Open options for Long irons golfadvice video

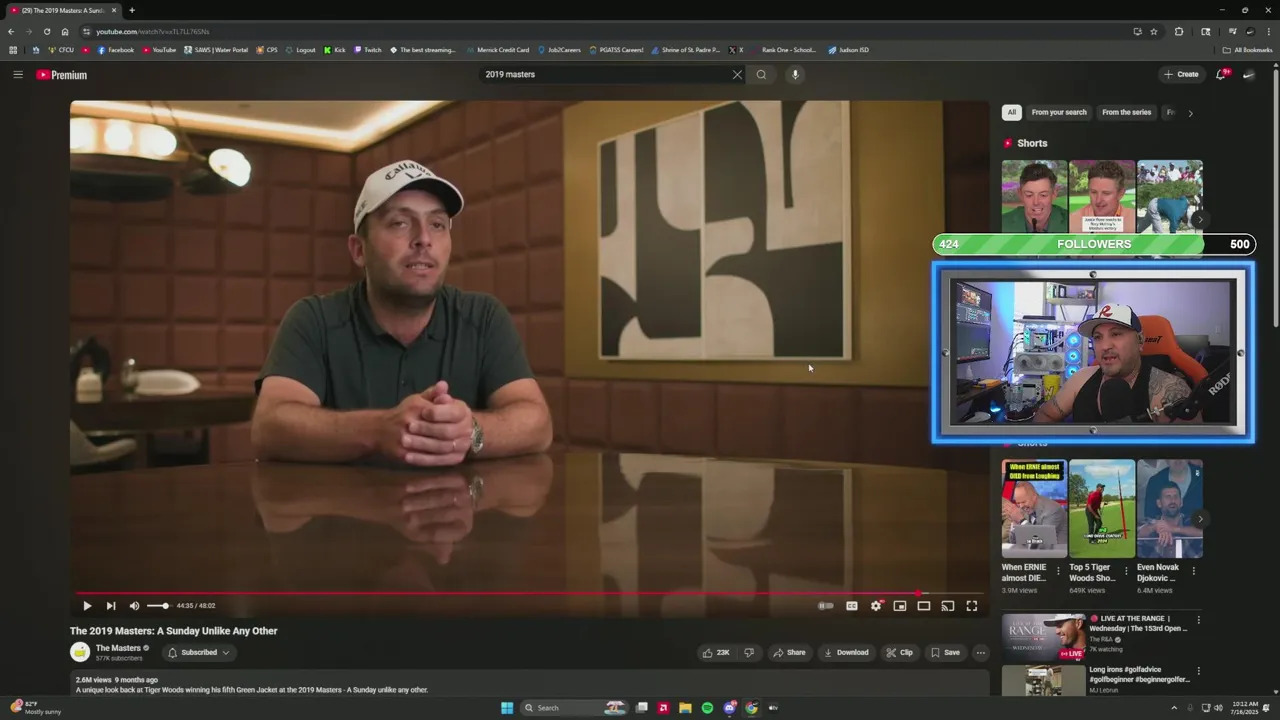coord(1198,671)
